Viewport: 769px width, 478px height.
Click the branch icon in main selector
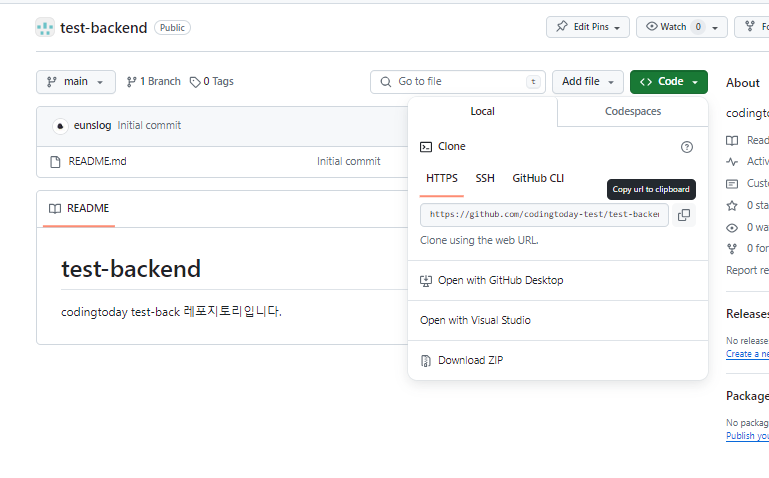point(51,82)
